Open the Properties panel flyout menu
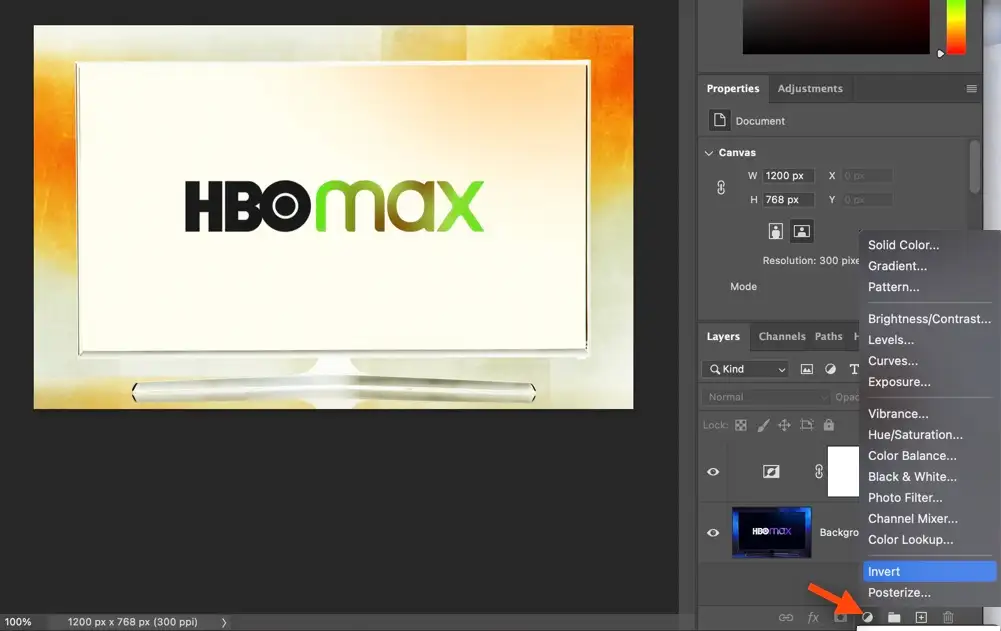 tap(971, 89)
